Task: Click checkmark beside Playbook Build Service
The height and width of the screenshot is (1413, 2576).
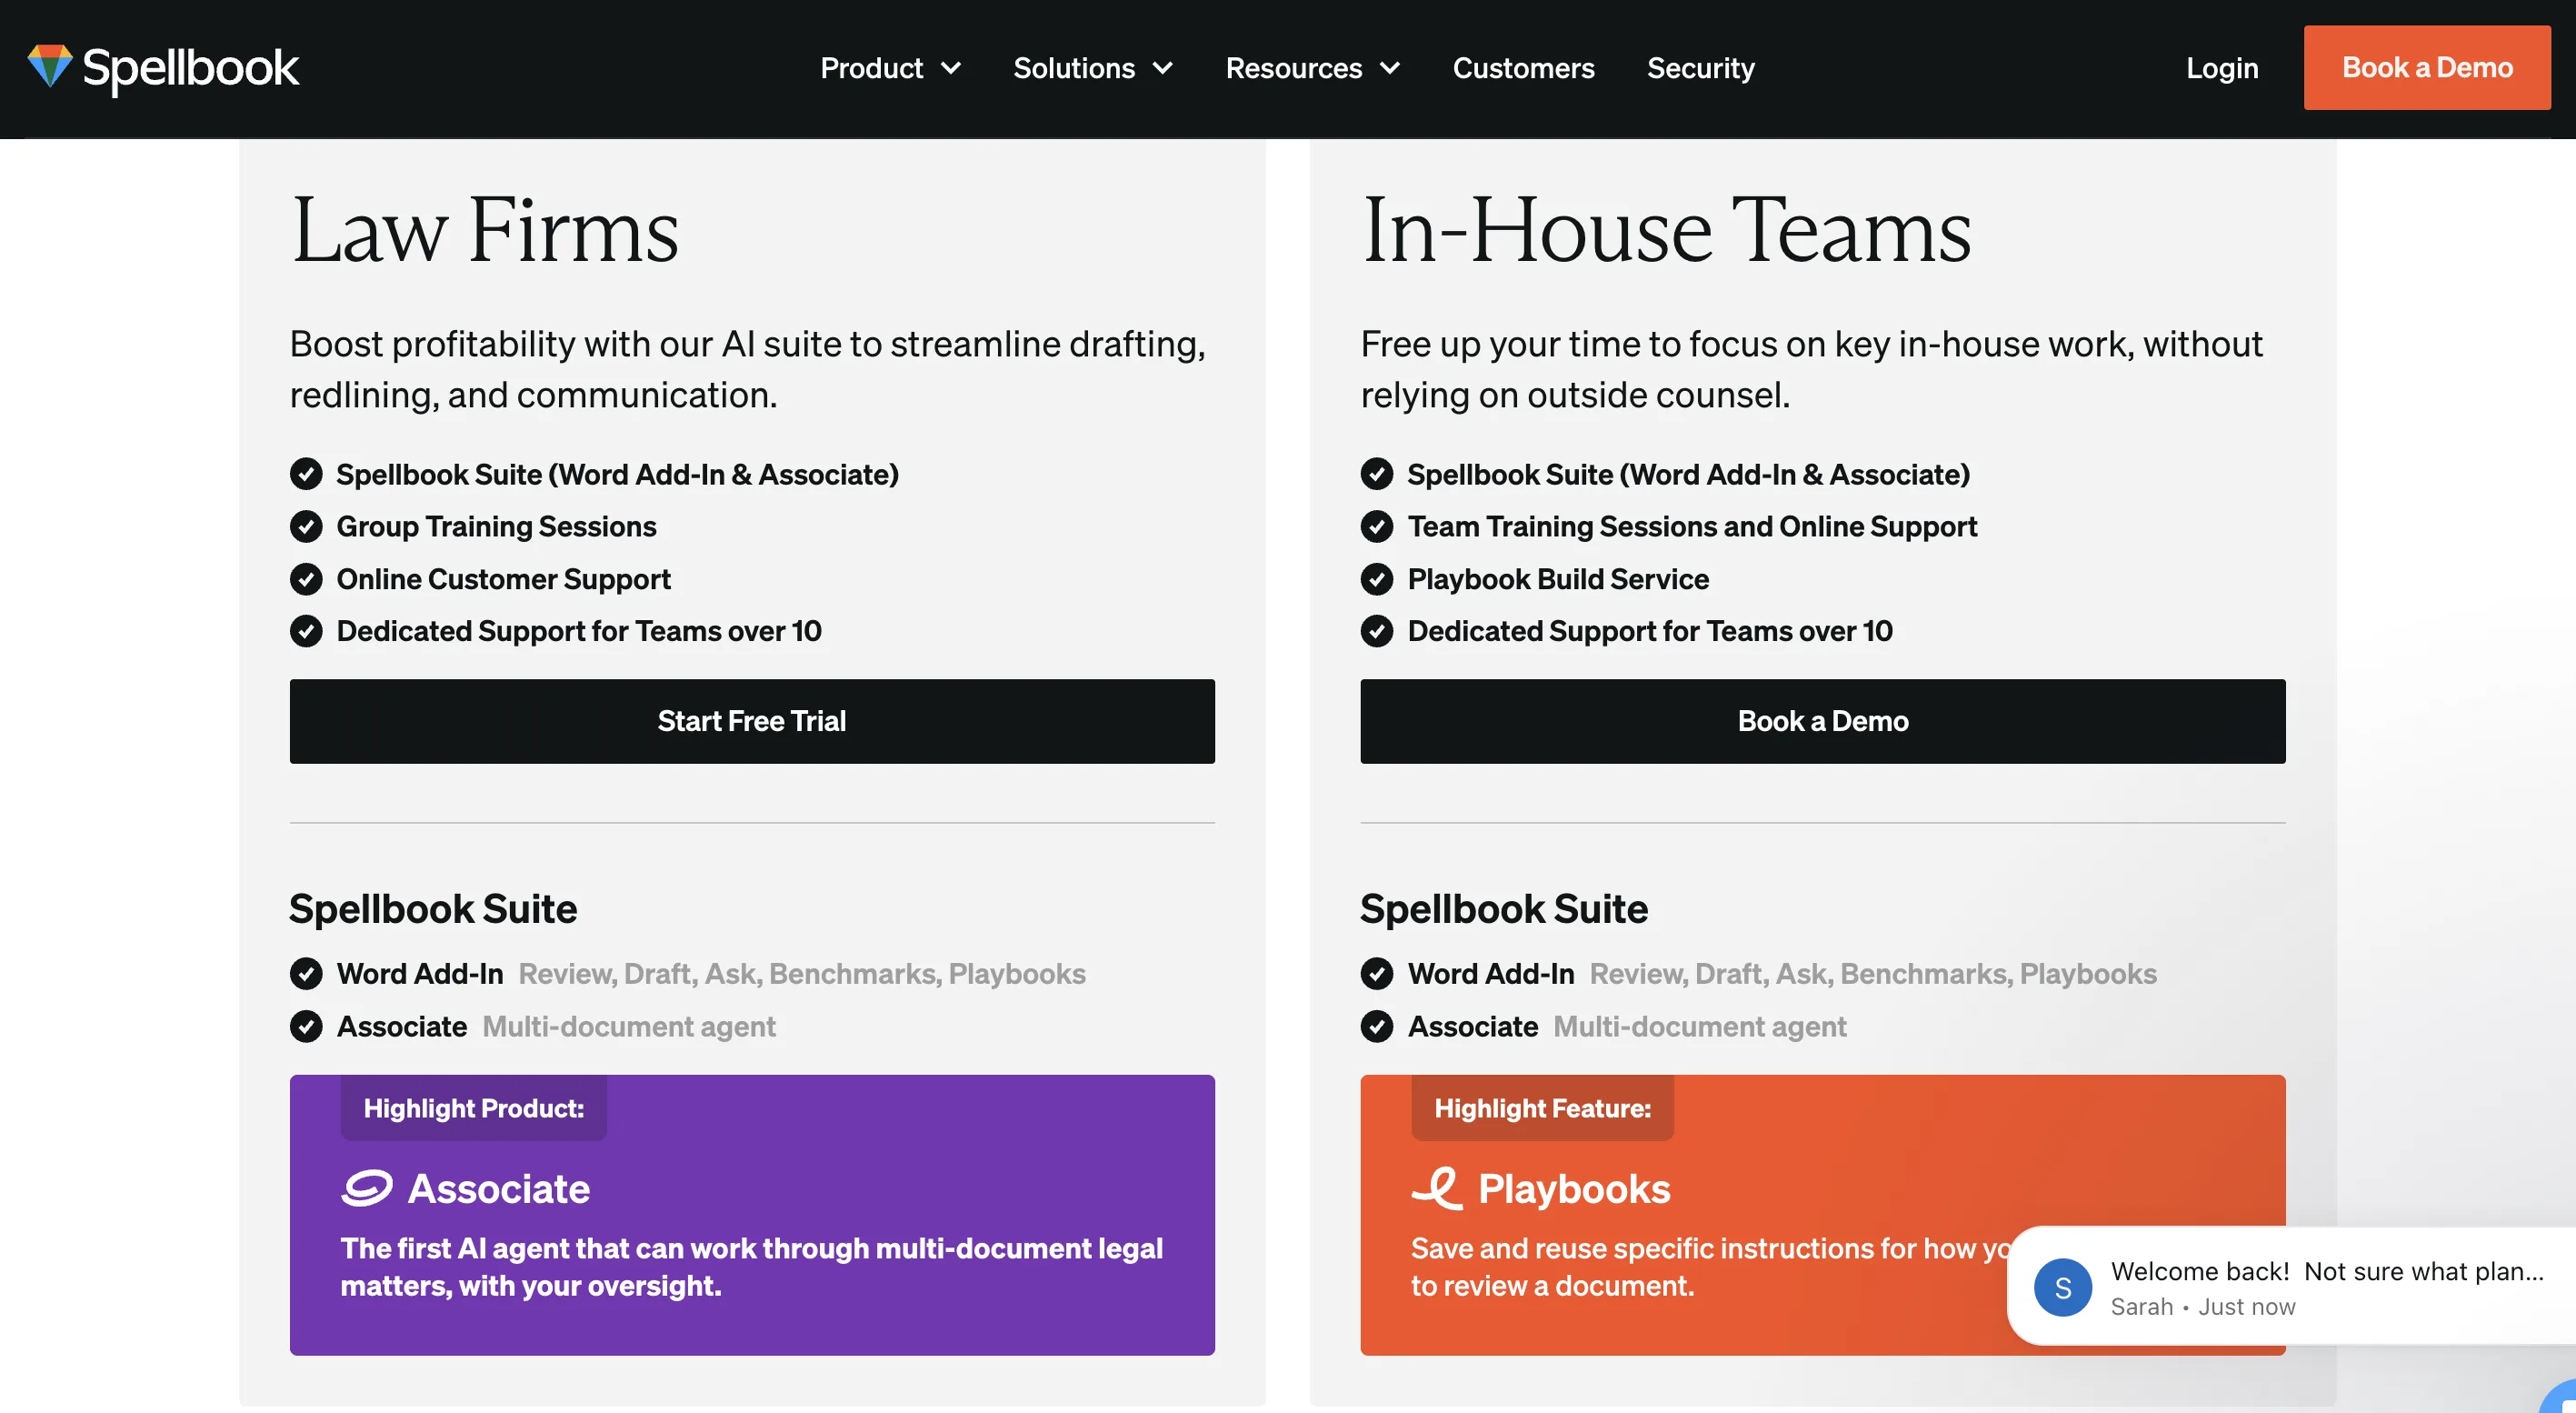Action: coord(1376,579)
